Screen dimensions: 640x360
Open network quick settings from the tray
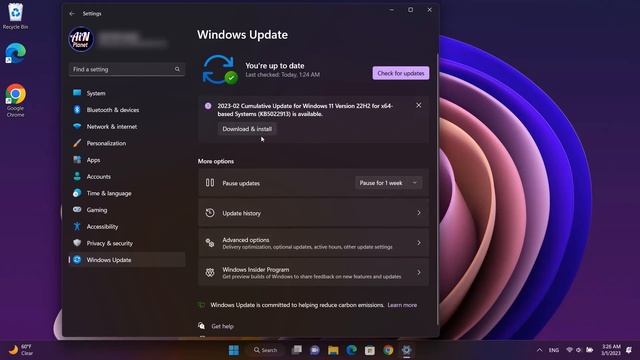pyautogui.click(x=570, y=350)
